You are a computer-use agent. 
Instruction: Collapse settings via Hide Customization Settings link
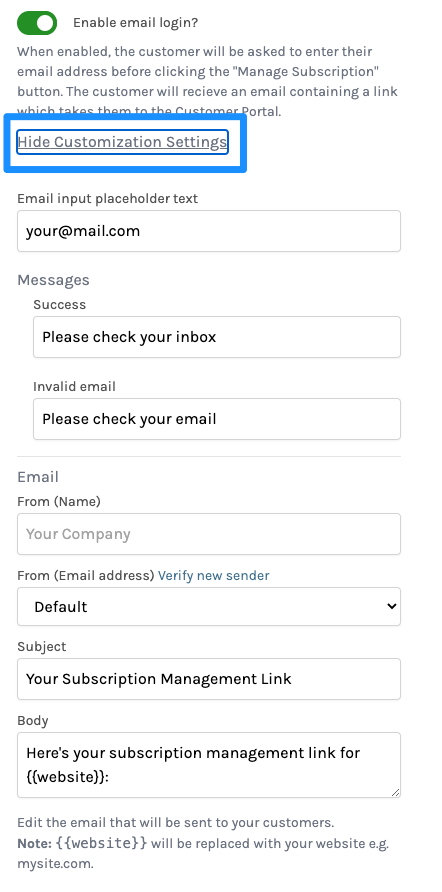[122, 142]
